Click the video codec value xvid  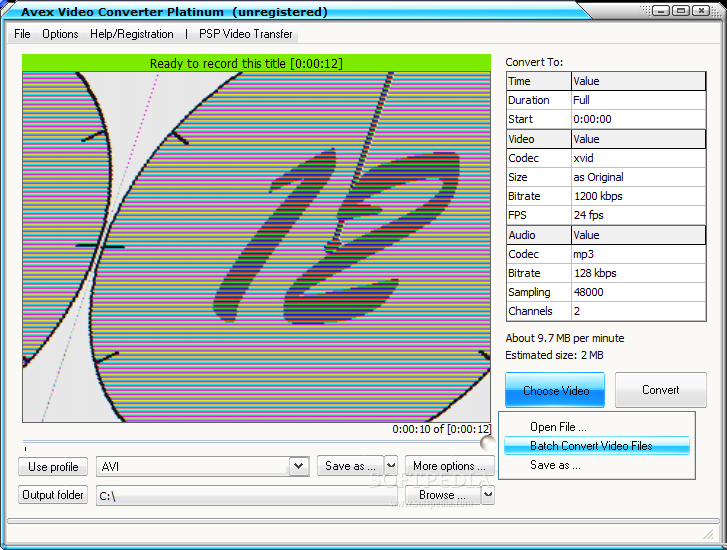point(638,158)
